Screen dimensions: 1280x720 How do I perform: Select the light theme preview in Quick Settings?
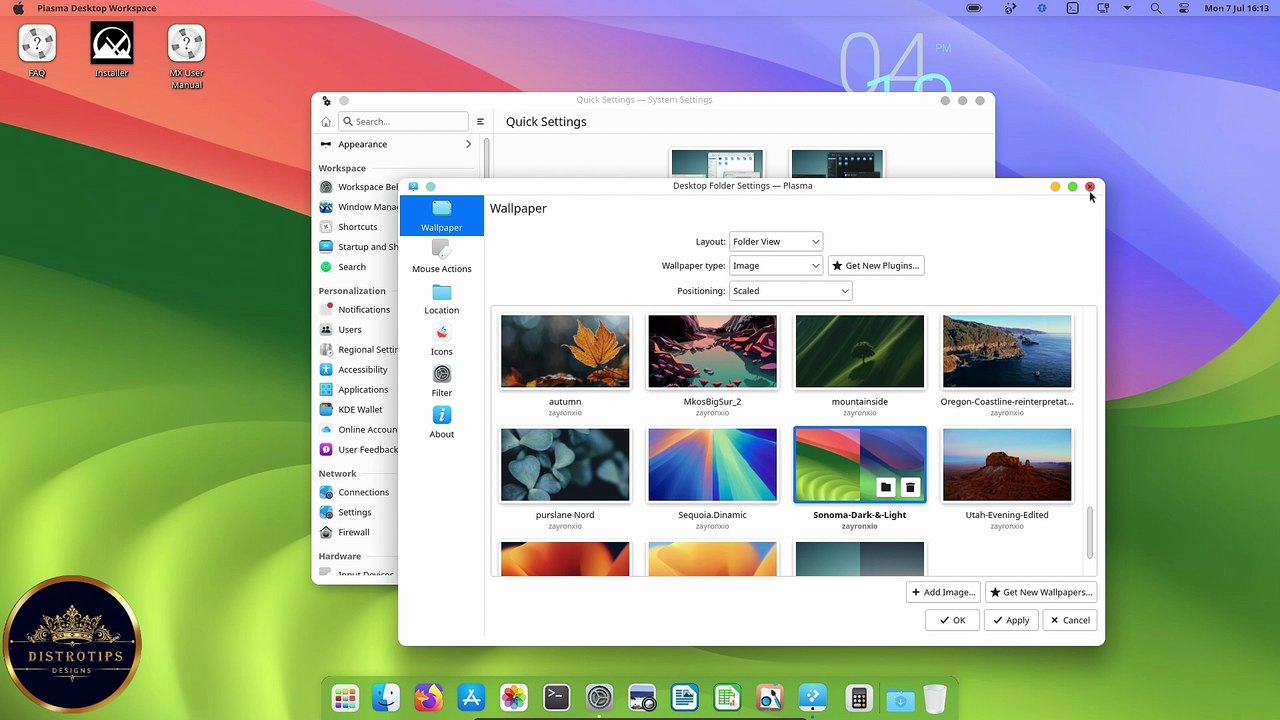[x=717, y=165]
